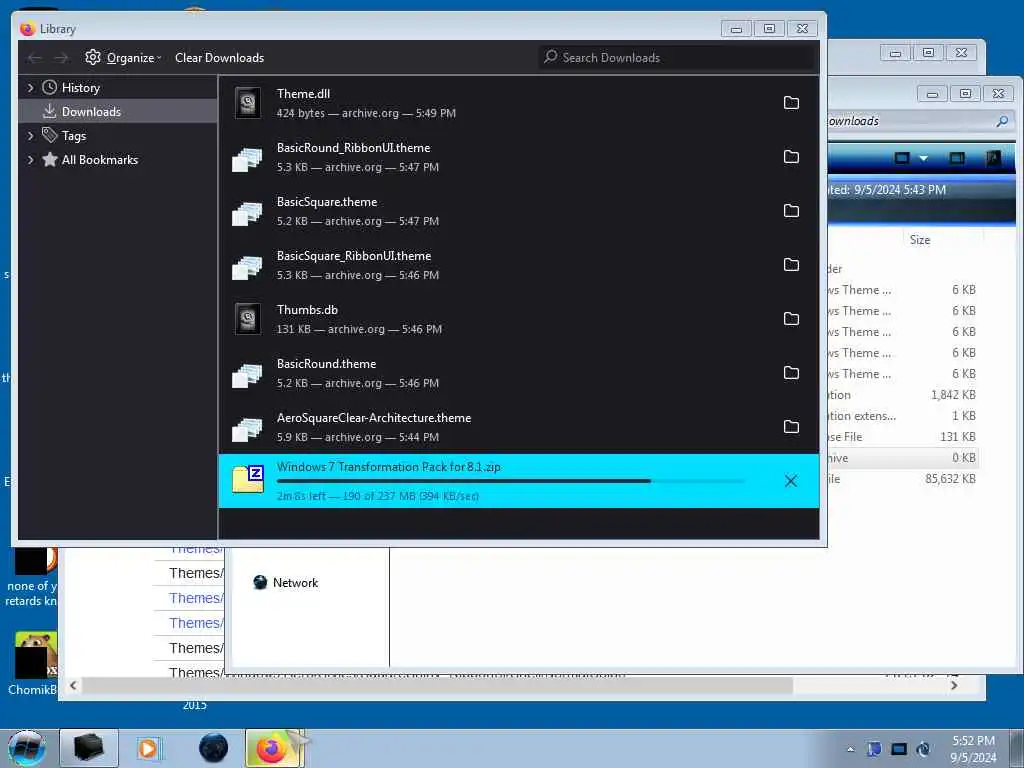The image size is (1024, 768).
Task: Open the black box taskbar application
Action: click(89, 748)
